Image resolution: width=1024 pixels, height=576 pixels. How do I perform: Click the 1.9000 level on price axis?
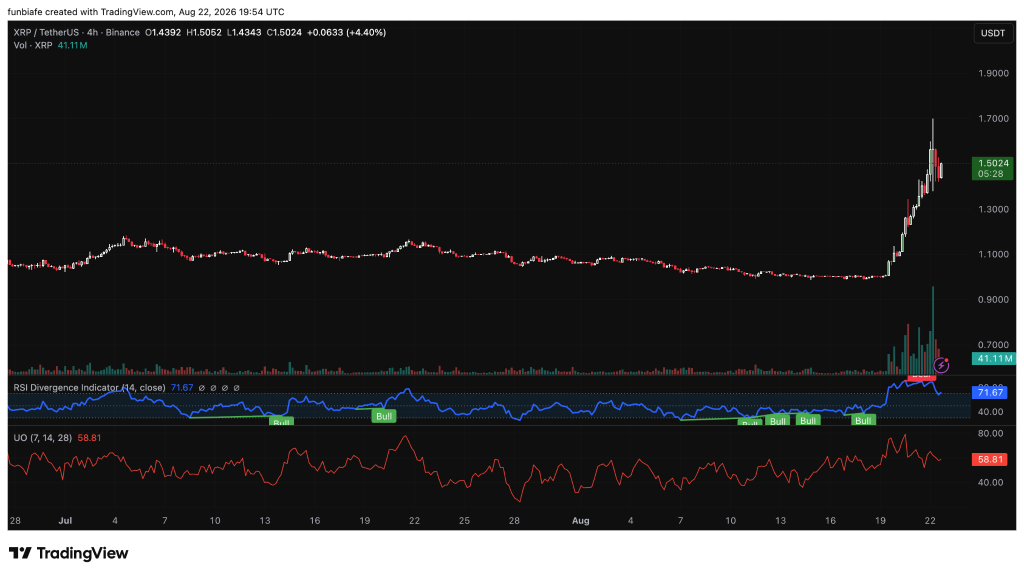993,73
